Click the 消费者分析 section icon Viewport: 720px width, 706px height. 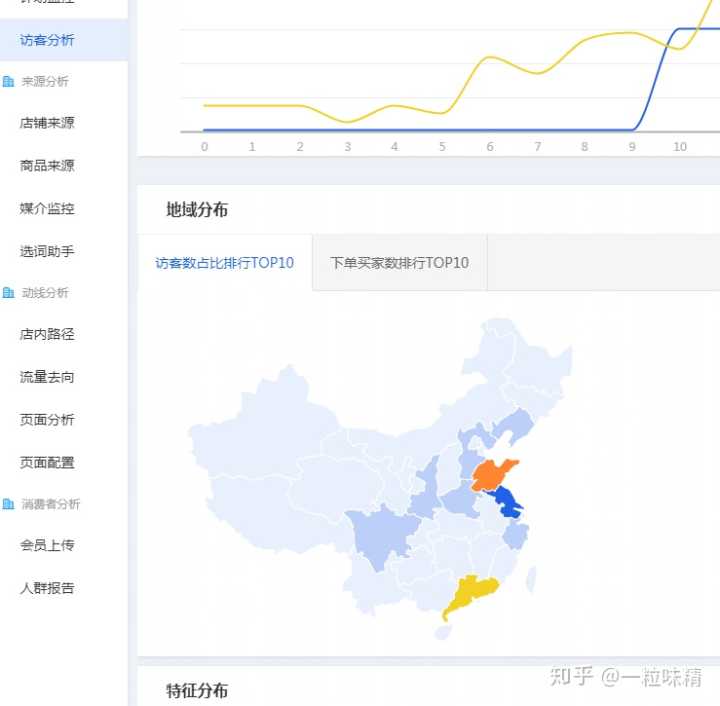[8, 504]
